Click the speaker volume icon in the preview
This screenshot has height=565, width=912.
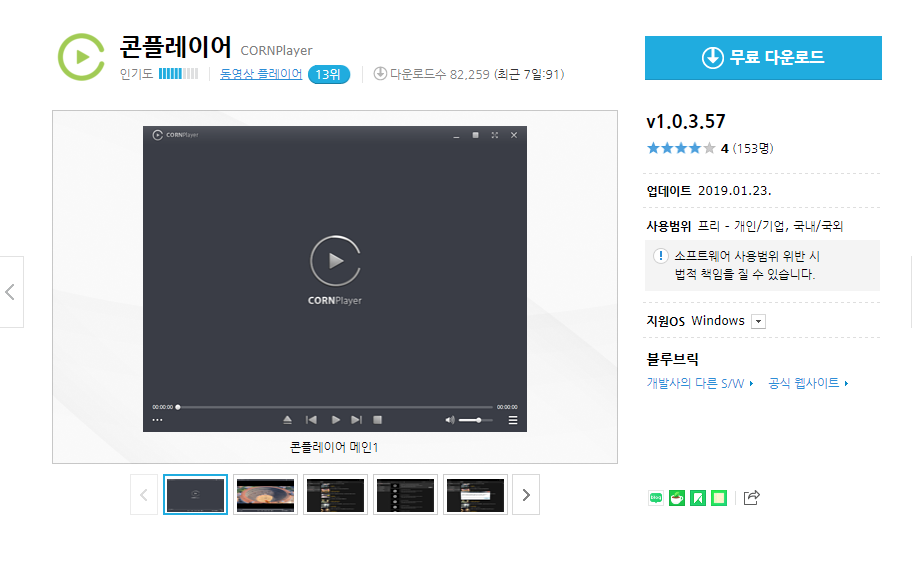pos(450,420)
